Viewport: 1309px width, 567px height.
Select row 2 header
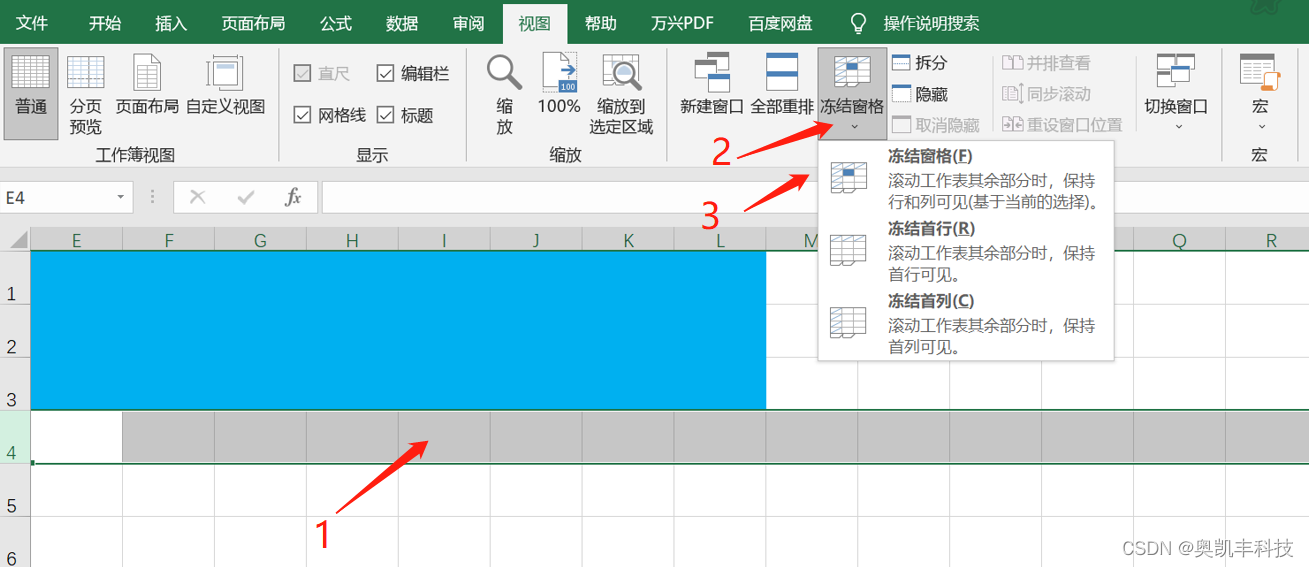tap(15, 331)
